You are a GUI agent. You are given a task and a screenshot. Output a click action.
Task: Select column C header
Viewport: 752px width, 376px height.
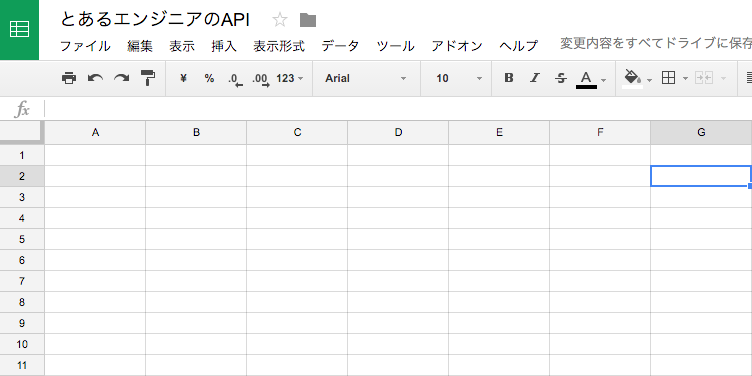pyautogui.click(x=297, y=132)
